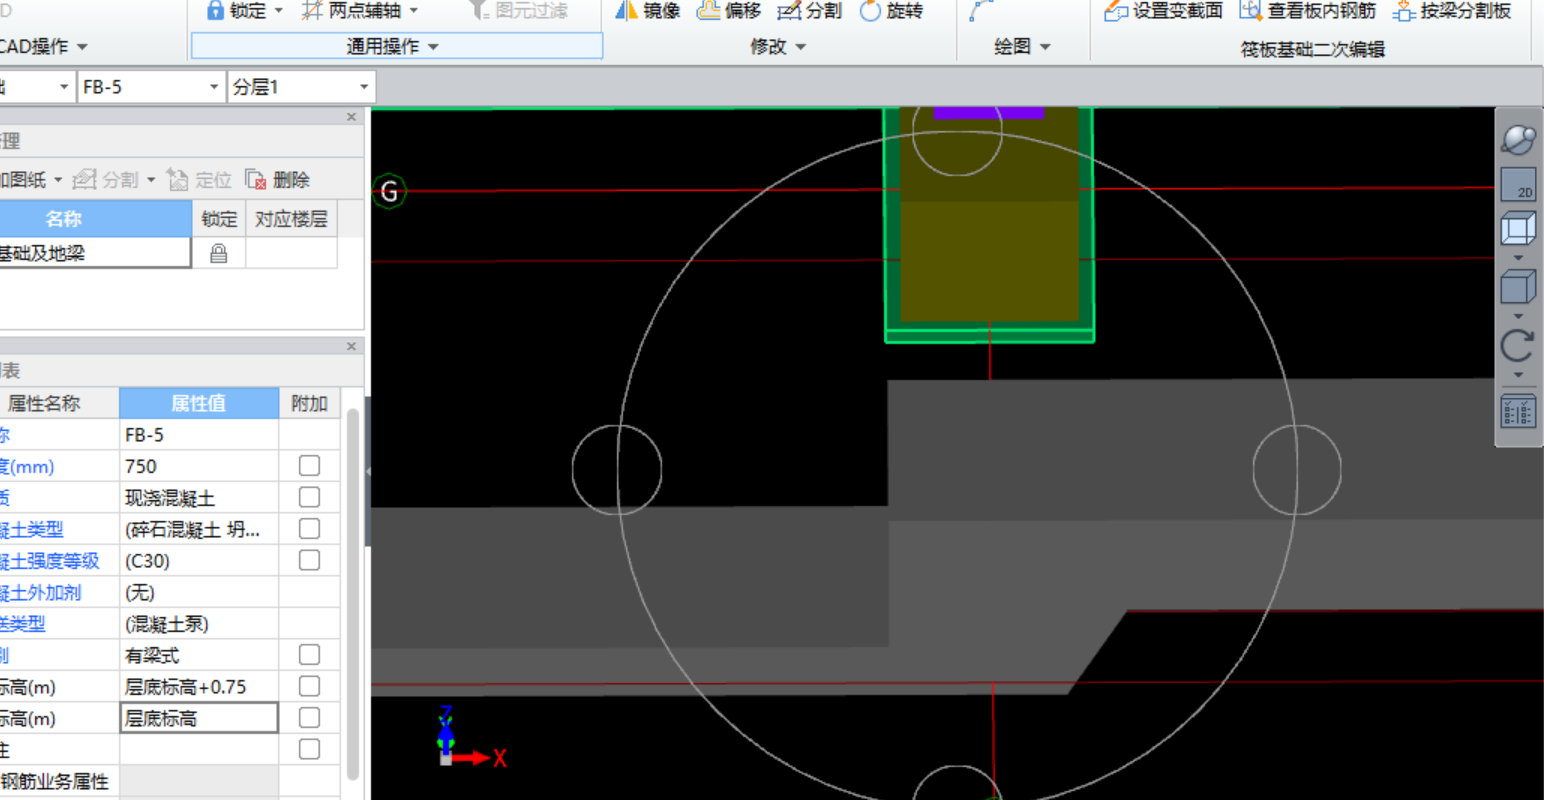Select the polyline draw tool above 绘图
This screenshot has width=1544, height=800.
(x=981, y=11)
